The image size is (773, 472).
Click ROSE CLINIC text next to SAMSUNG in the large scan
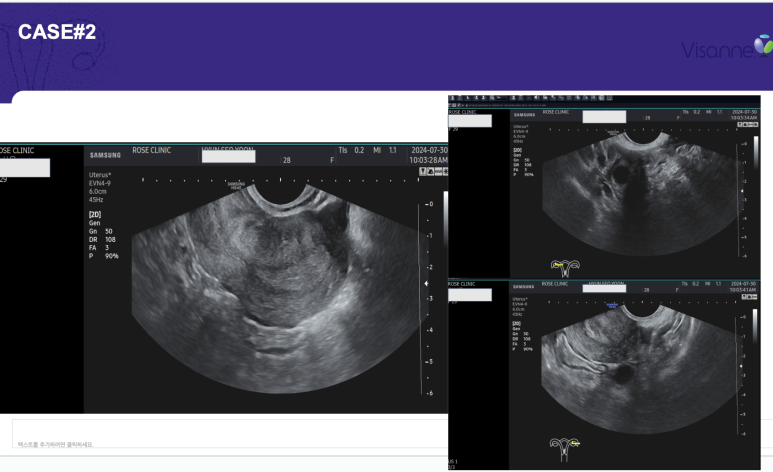point(151,150)
